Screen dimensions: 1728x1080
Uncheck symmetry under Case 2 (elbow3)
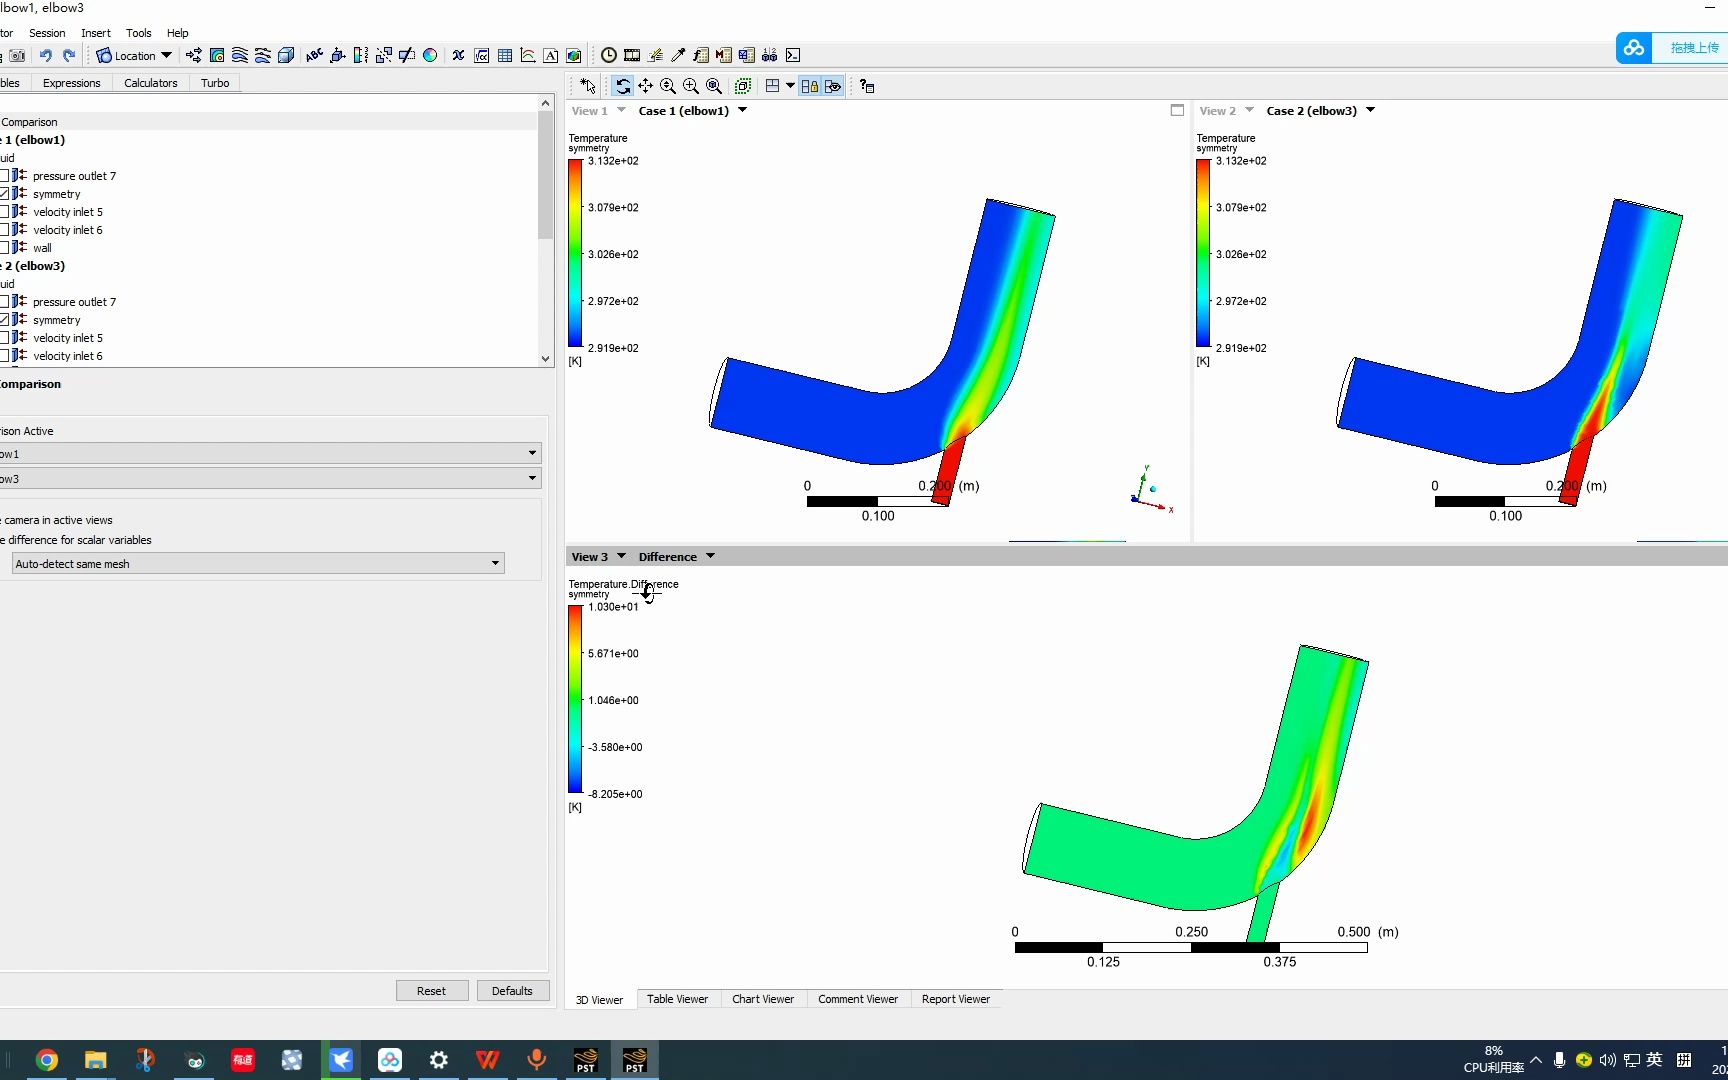point(6,319)
